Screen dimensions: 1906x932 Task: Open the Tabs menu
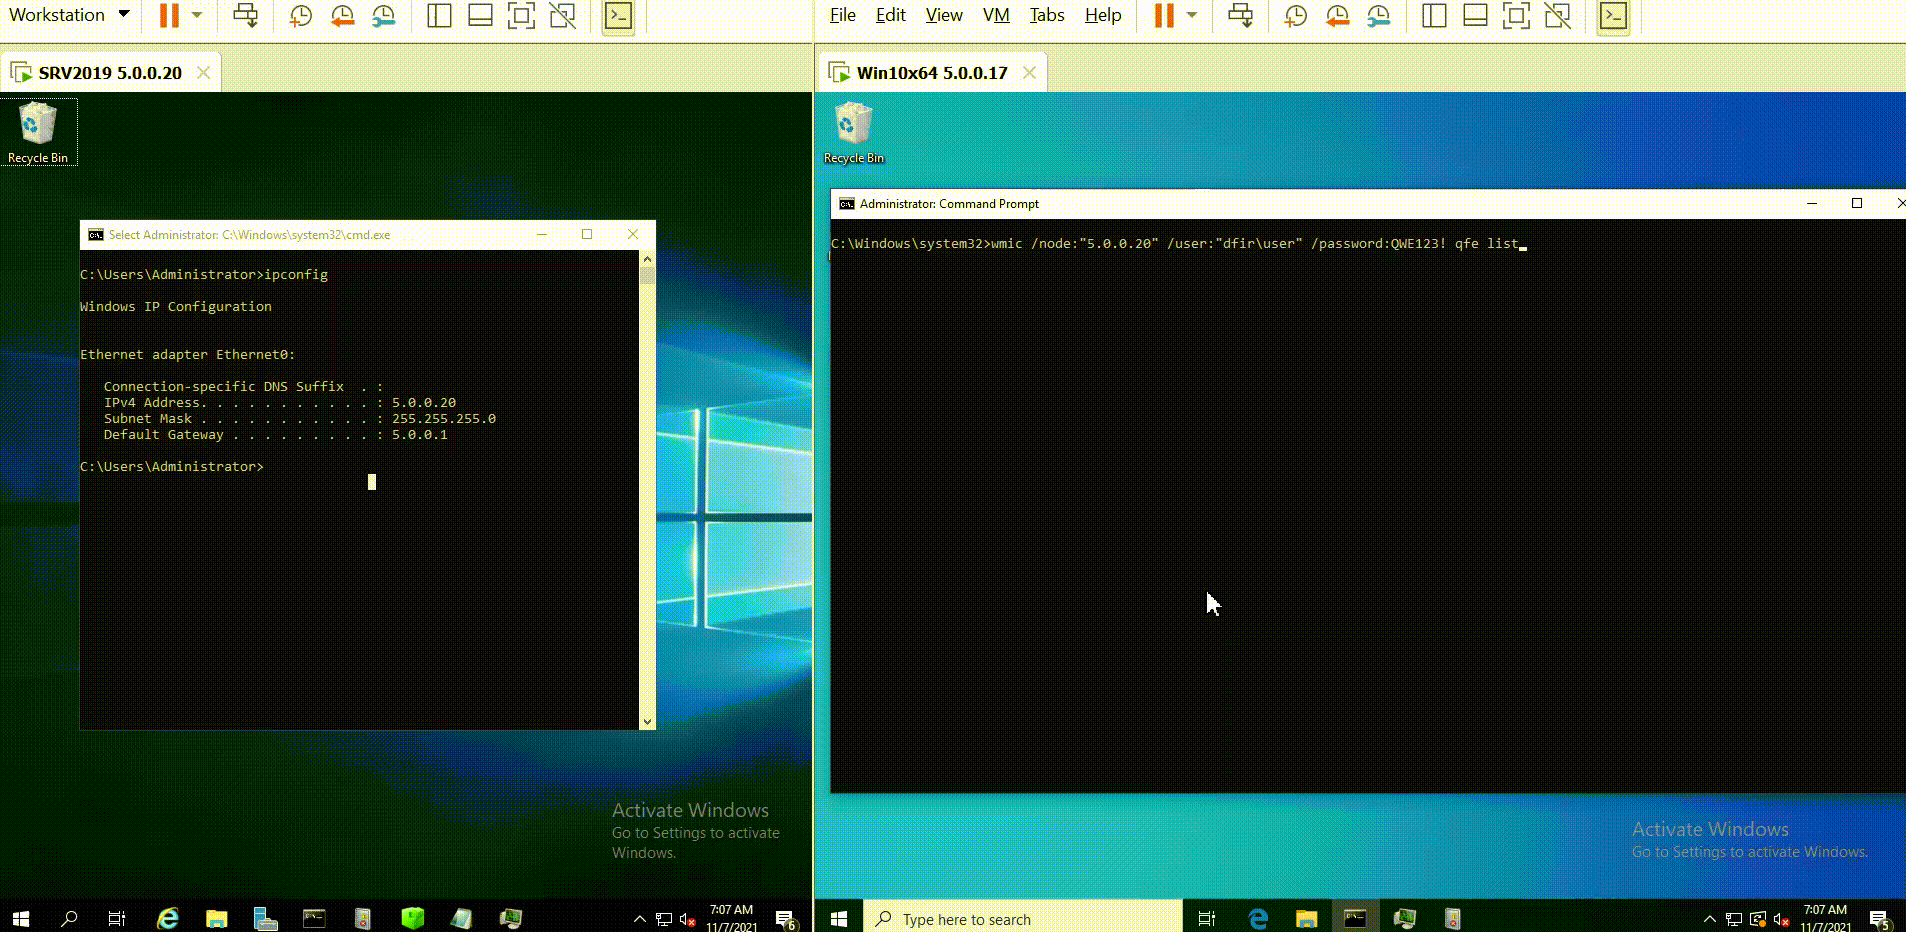1047,15
